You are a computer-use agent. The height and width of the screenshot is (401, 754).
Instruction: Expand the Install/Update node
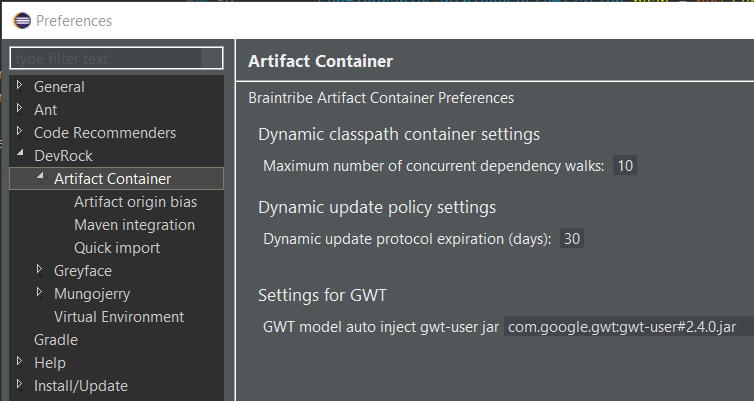19,385
